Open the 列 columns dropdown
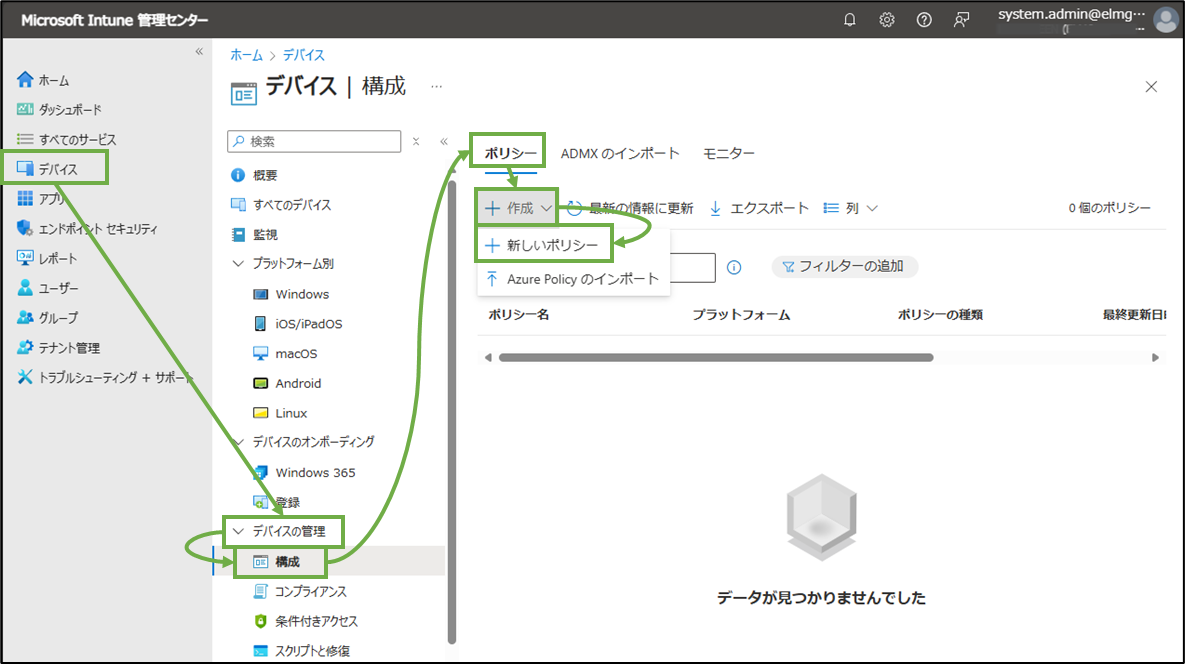The image size is (1185, 664). pos(851,208)
